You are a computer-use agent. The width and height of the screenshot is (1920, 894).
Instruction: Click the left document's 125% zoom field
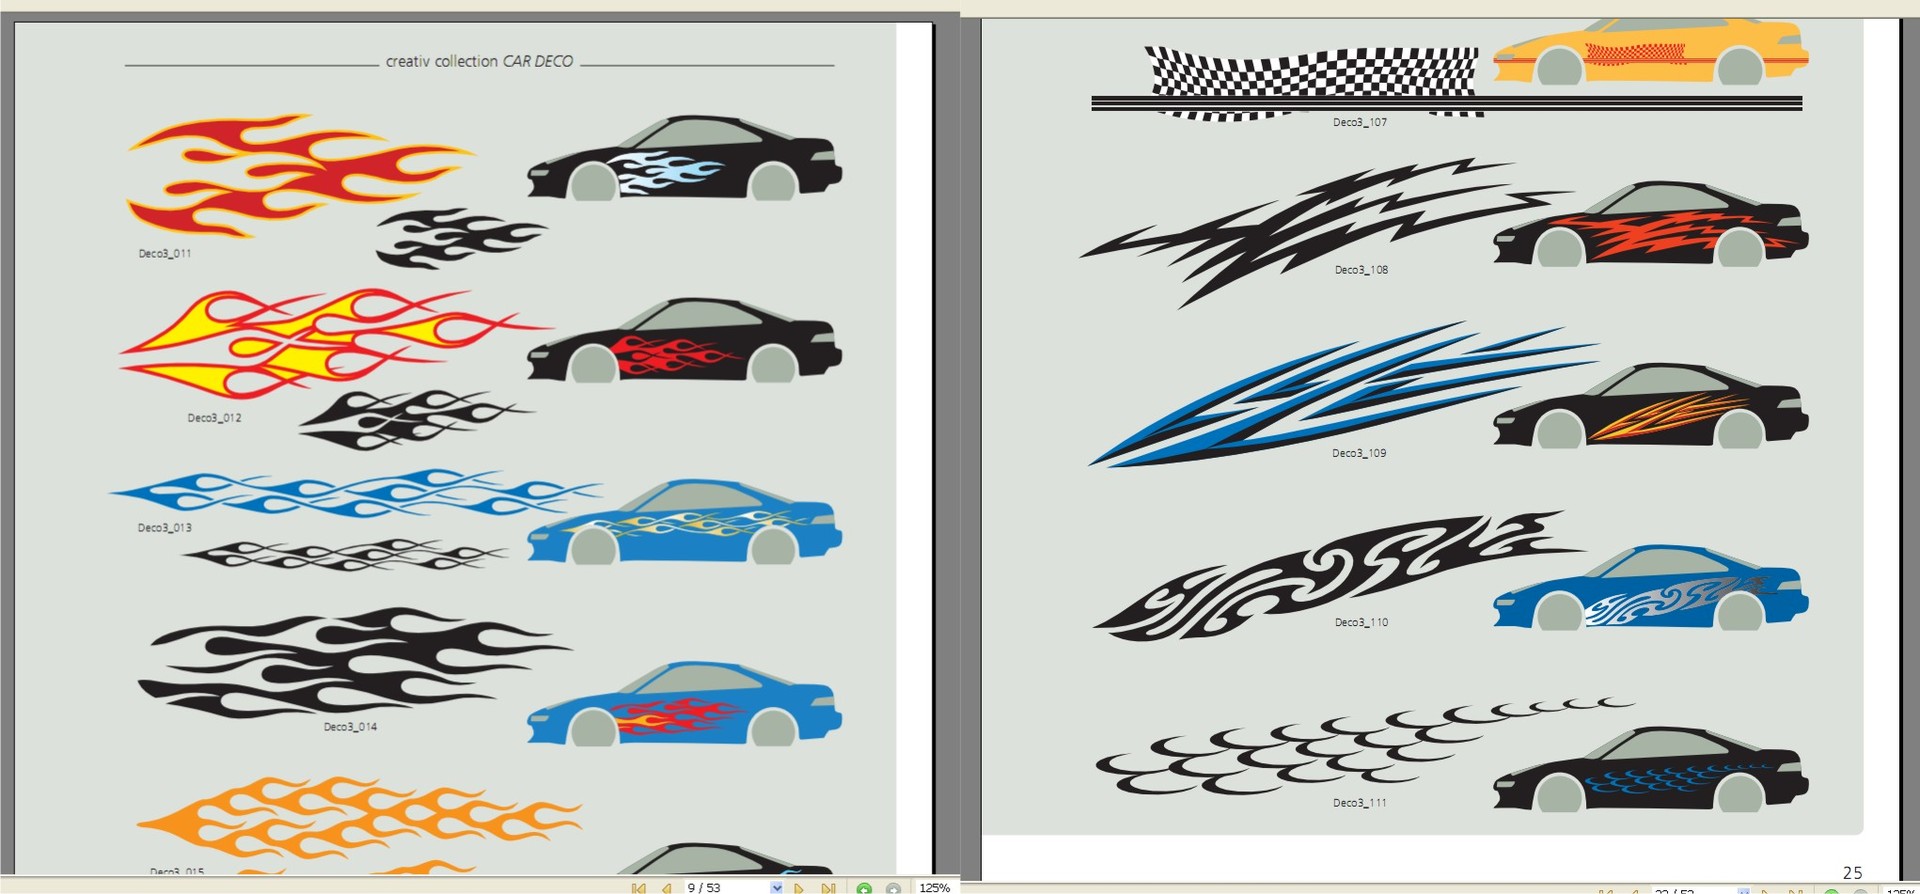click(x=934, y=888)
